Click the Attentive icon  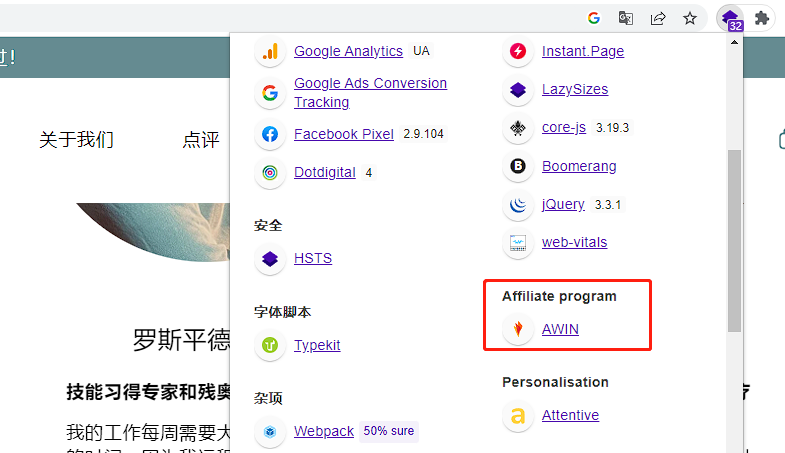point(518,415)
